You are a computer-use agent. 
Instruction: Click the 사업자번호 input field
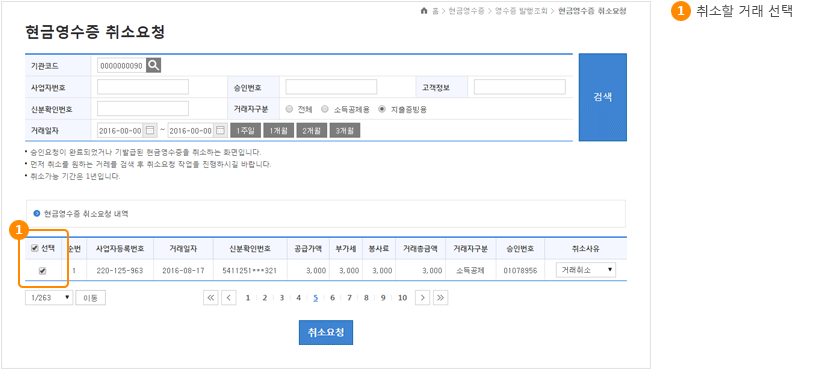(x=143, y=87)
